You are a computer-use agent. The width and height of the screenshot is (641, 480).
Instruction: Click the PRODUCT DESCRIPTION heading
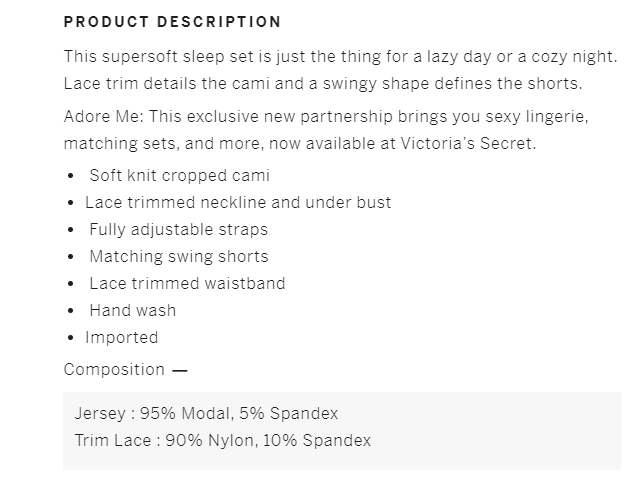pyautogui.click(x=172, y=22)
